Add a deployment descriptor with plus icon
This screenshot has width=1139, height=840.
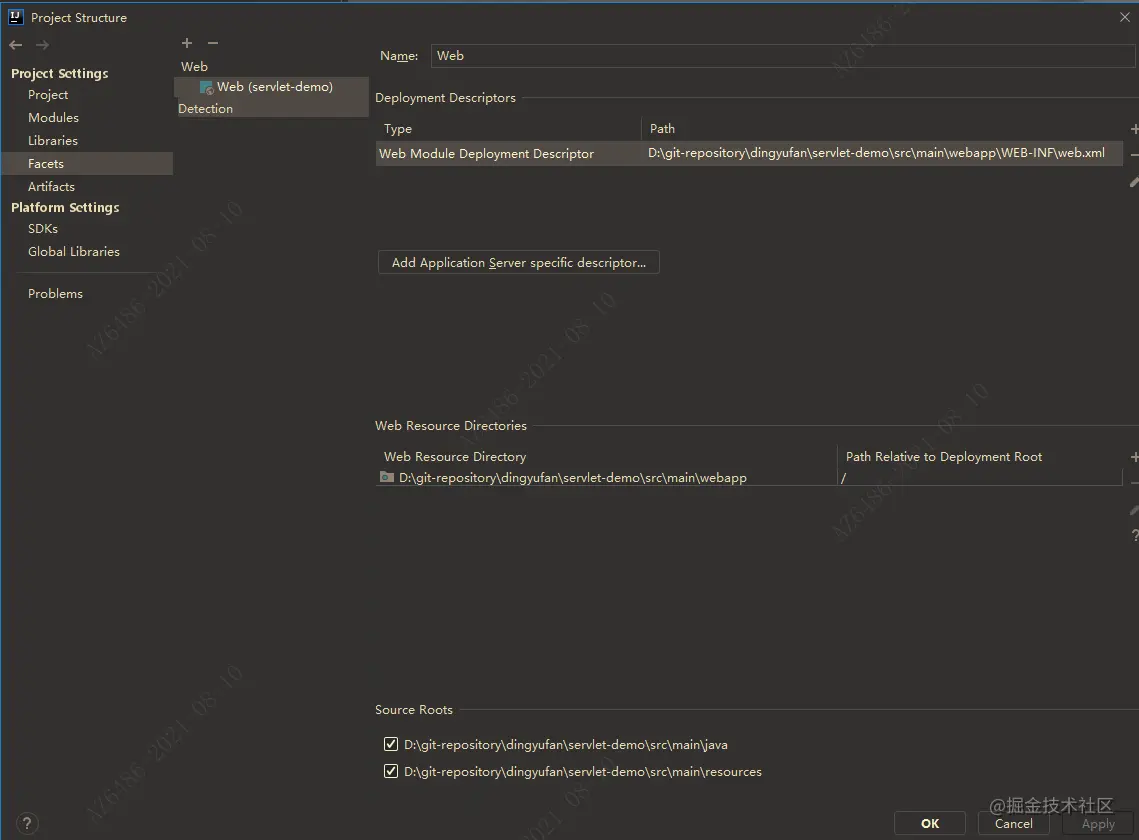tap(1134, 129)
